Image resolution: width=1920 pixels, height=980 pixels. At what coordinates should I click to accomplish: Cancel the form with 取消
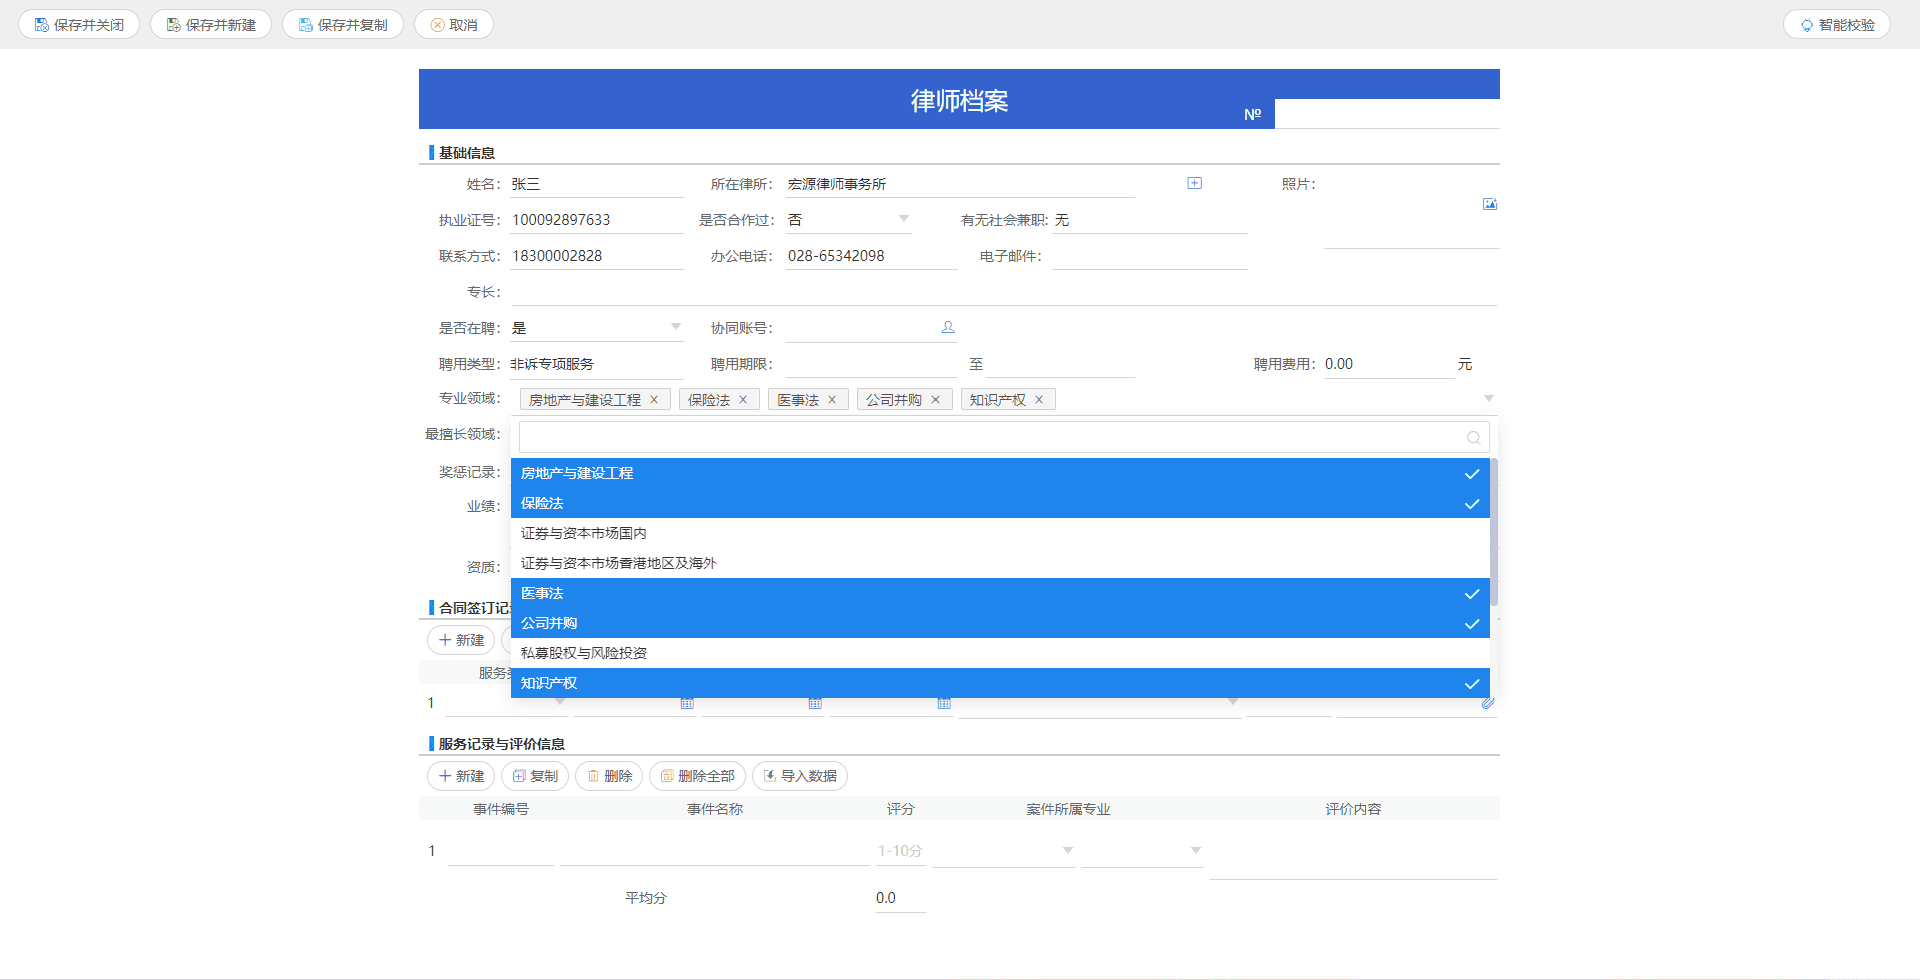454,25
